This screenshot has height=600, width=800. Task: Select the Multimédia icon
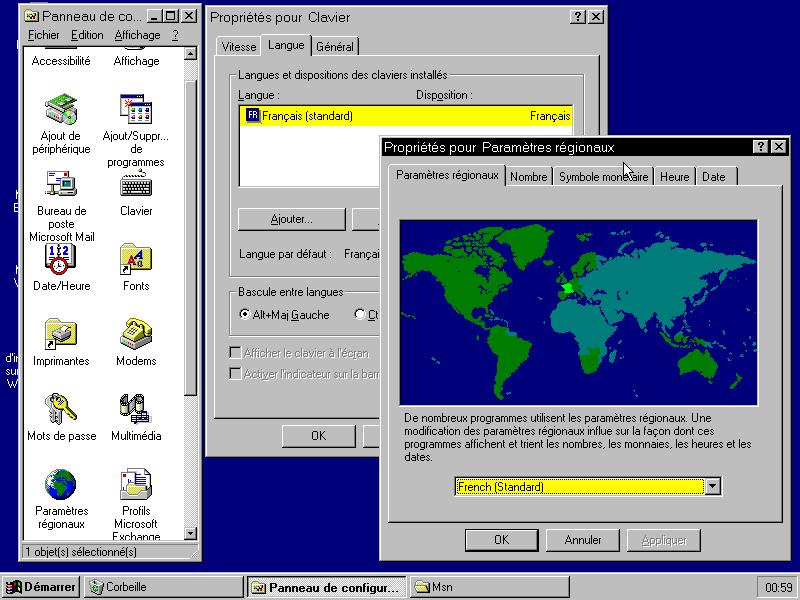(136, 409)
